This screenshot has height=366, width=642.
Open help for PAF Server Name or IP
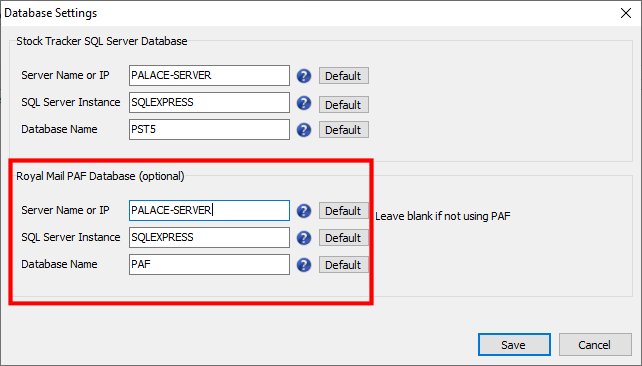[x=304, y=211]
